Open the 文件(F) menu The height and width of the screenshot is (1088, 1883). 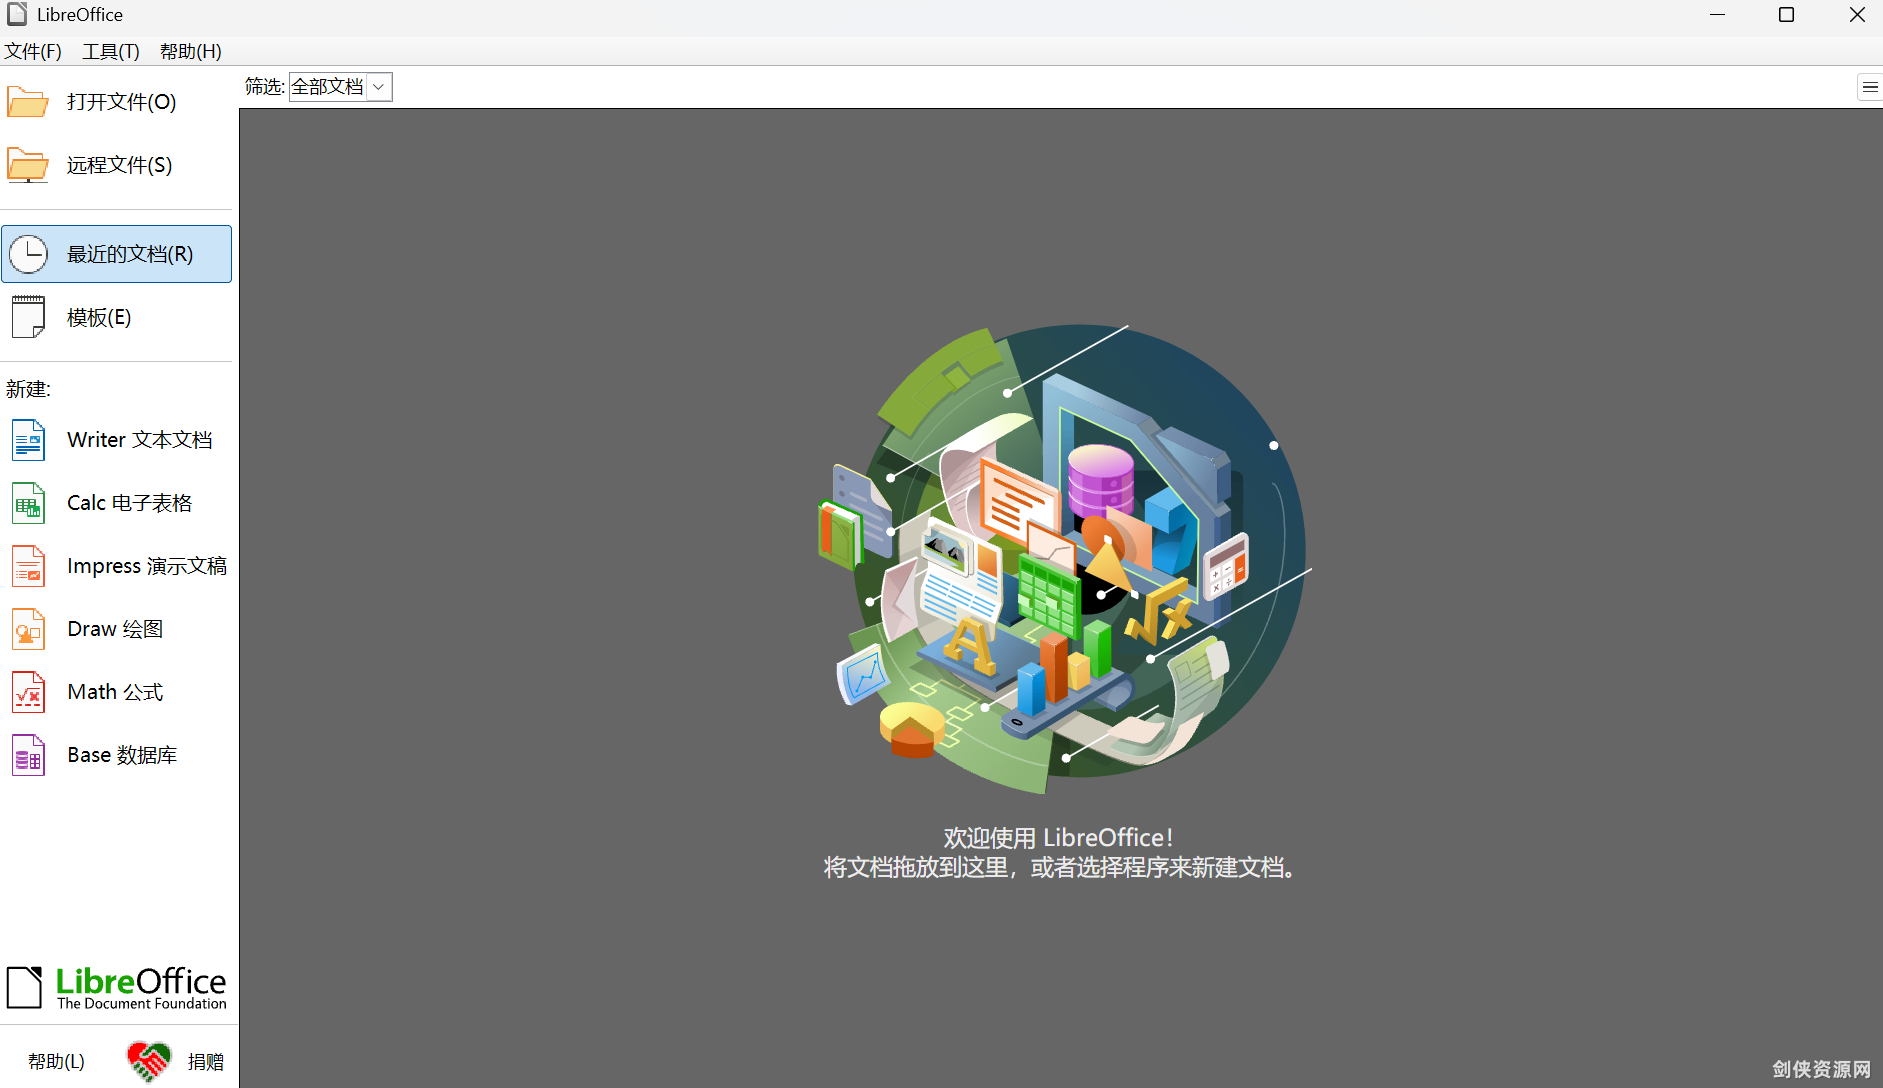pyautogui.click(x=33, y=51)
